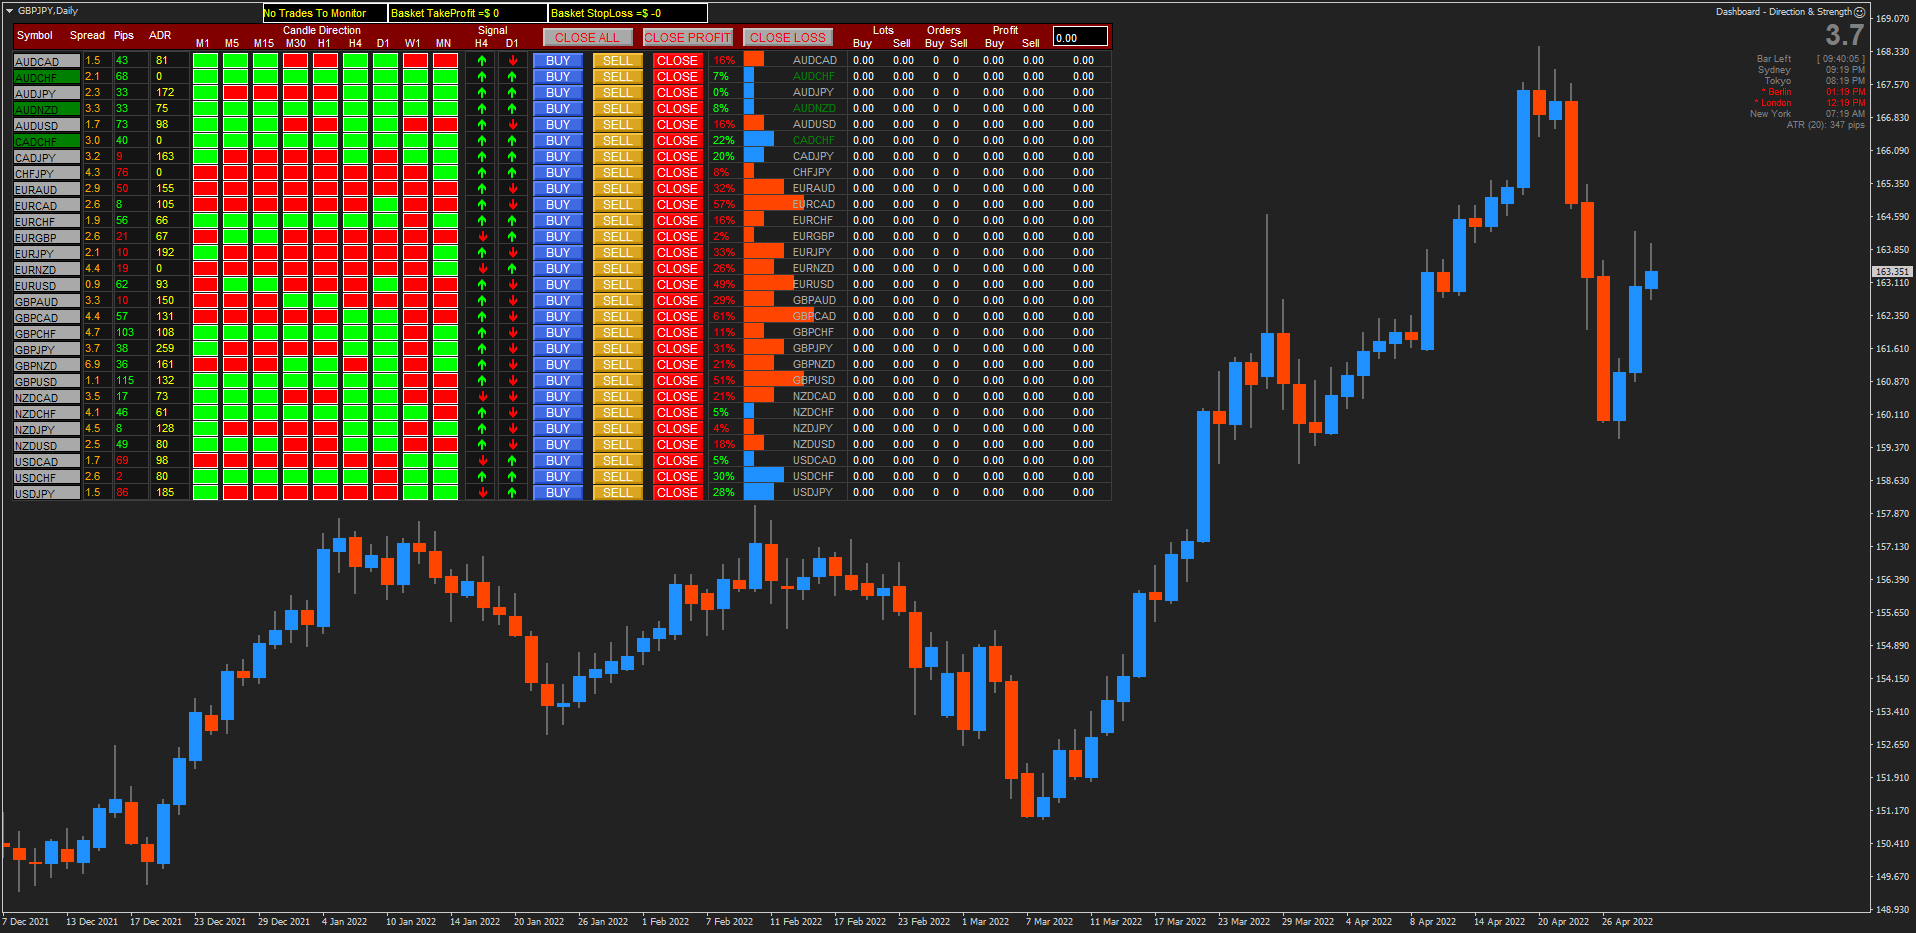The width and height of the screenshot is (1916, 933).
Task: Select the D1 signal arrow for GBPUSD
Action: [x=512, y=381]
